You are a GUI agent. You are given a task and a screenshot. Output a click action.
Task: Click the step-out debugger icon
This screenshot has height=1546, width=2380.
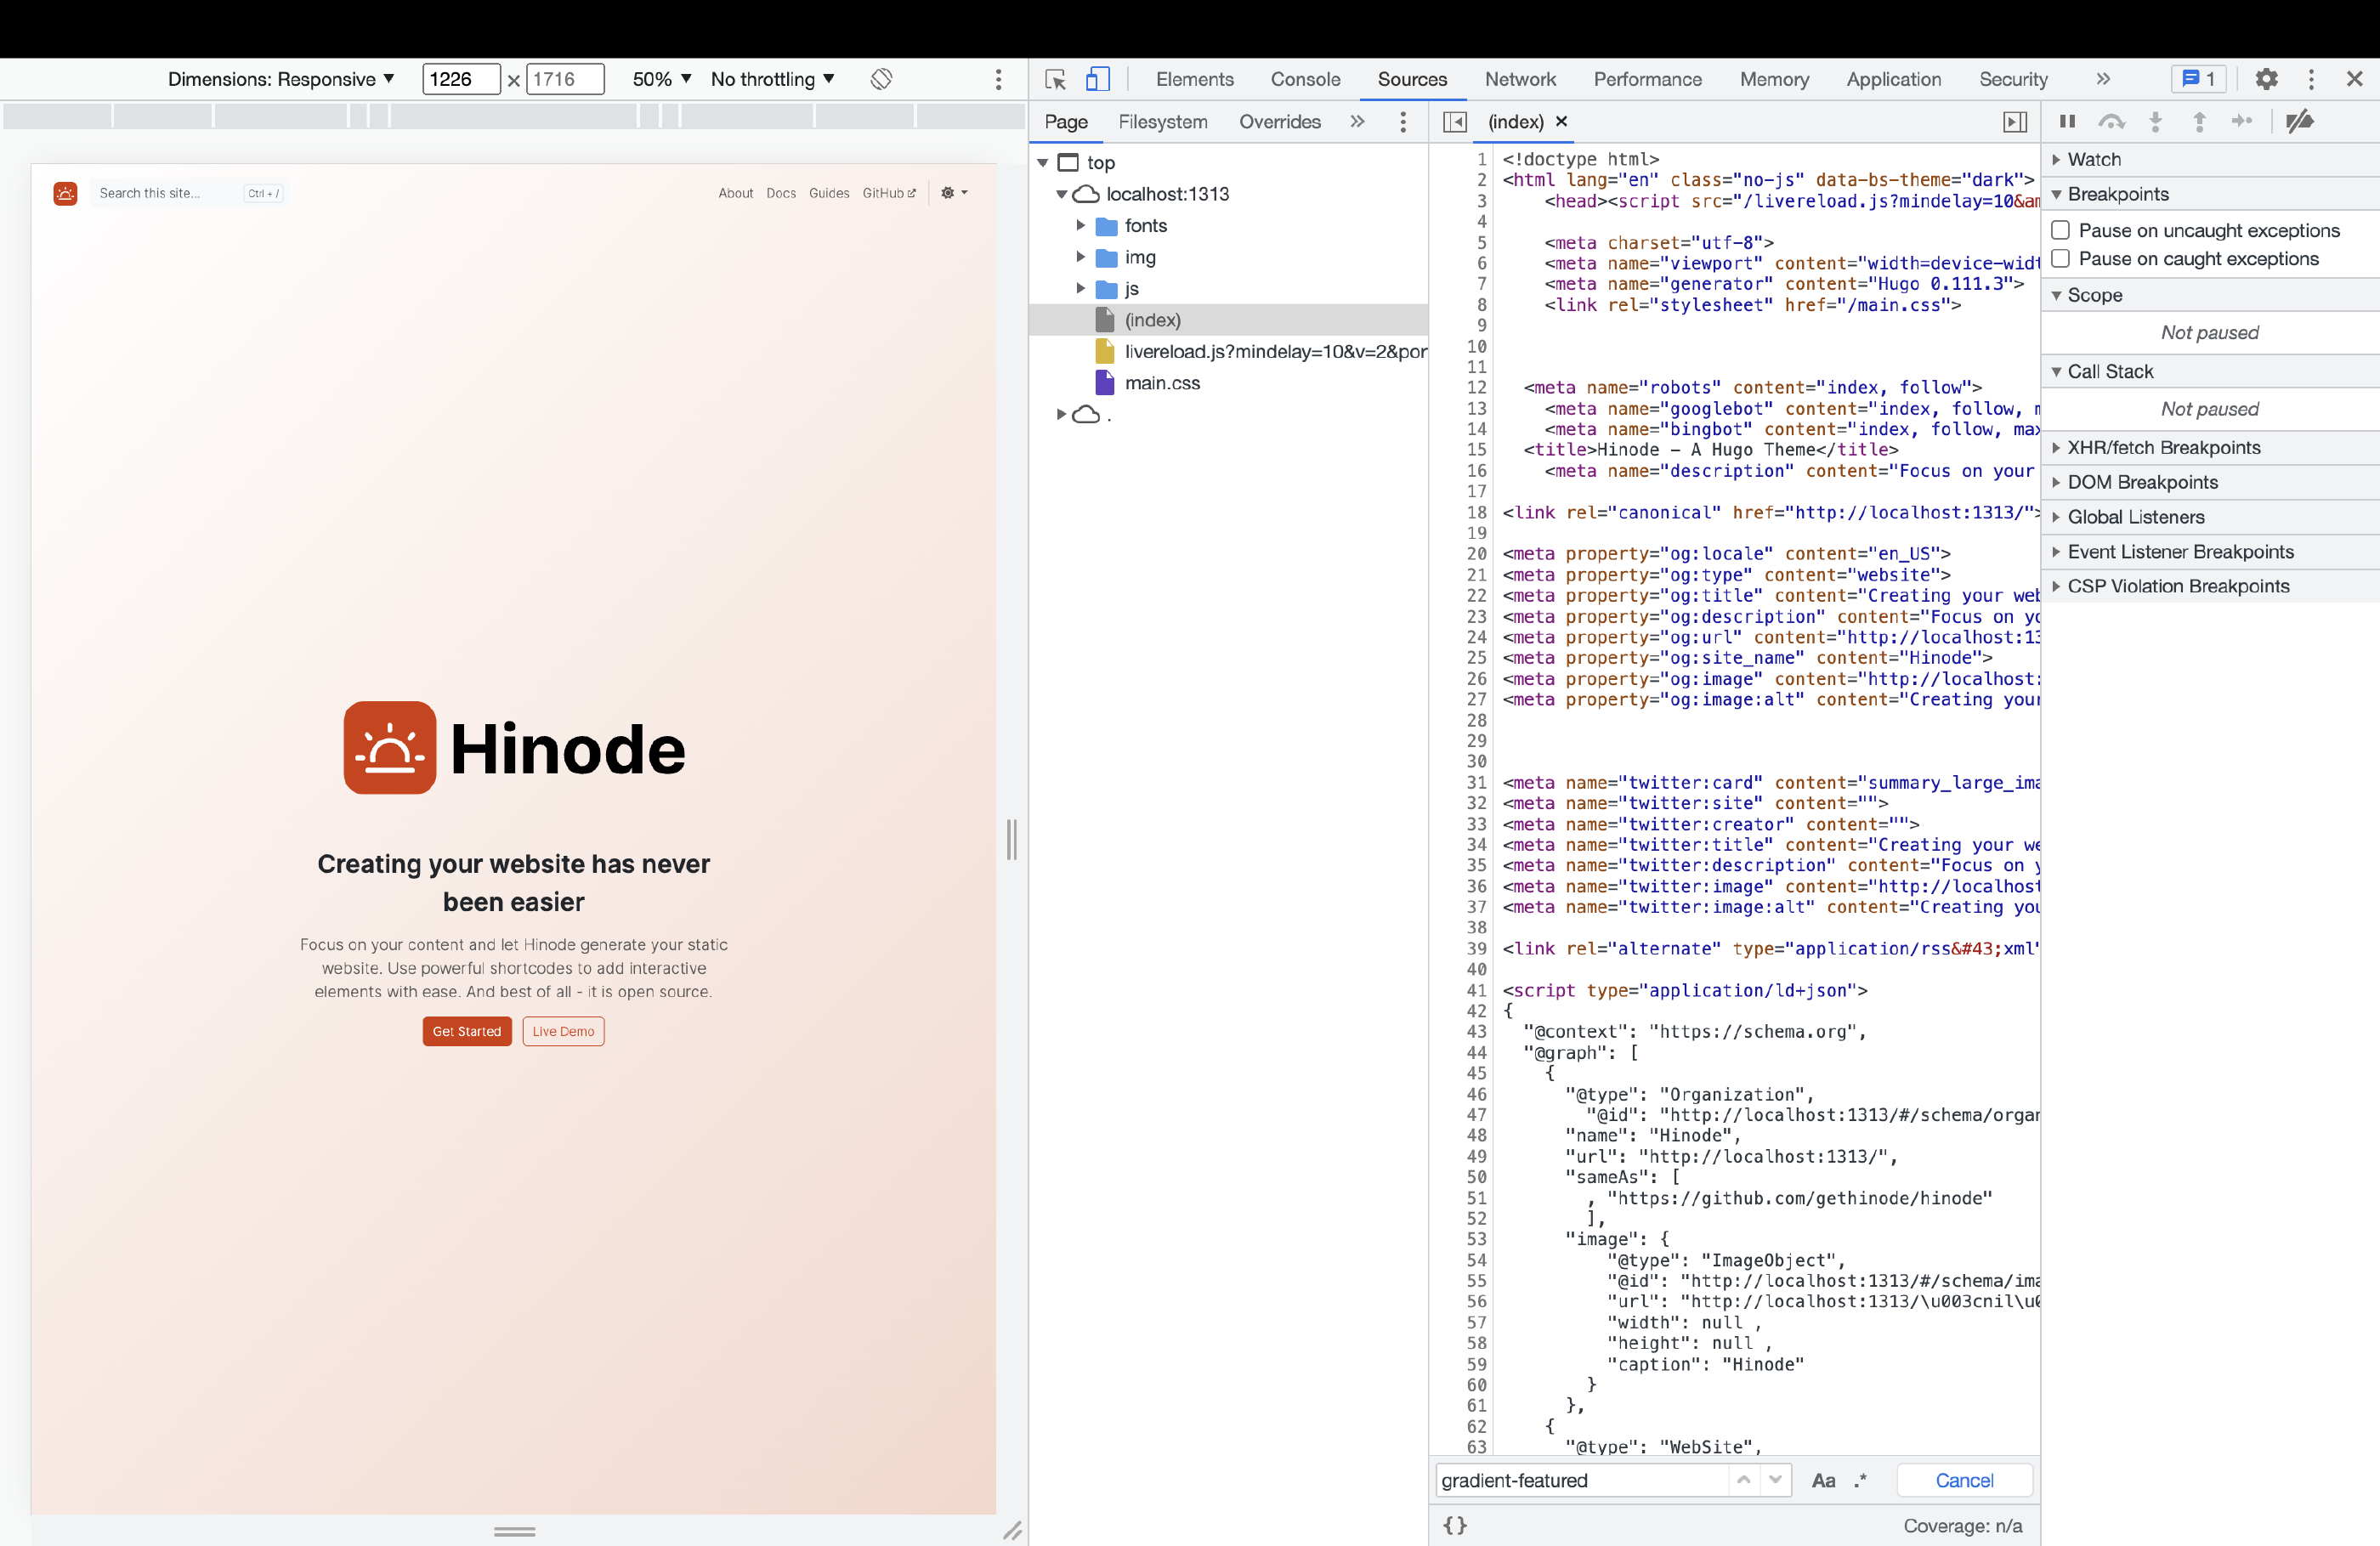[2198, 122]
